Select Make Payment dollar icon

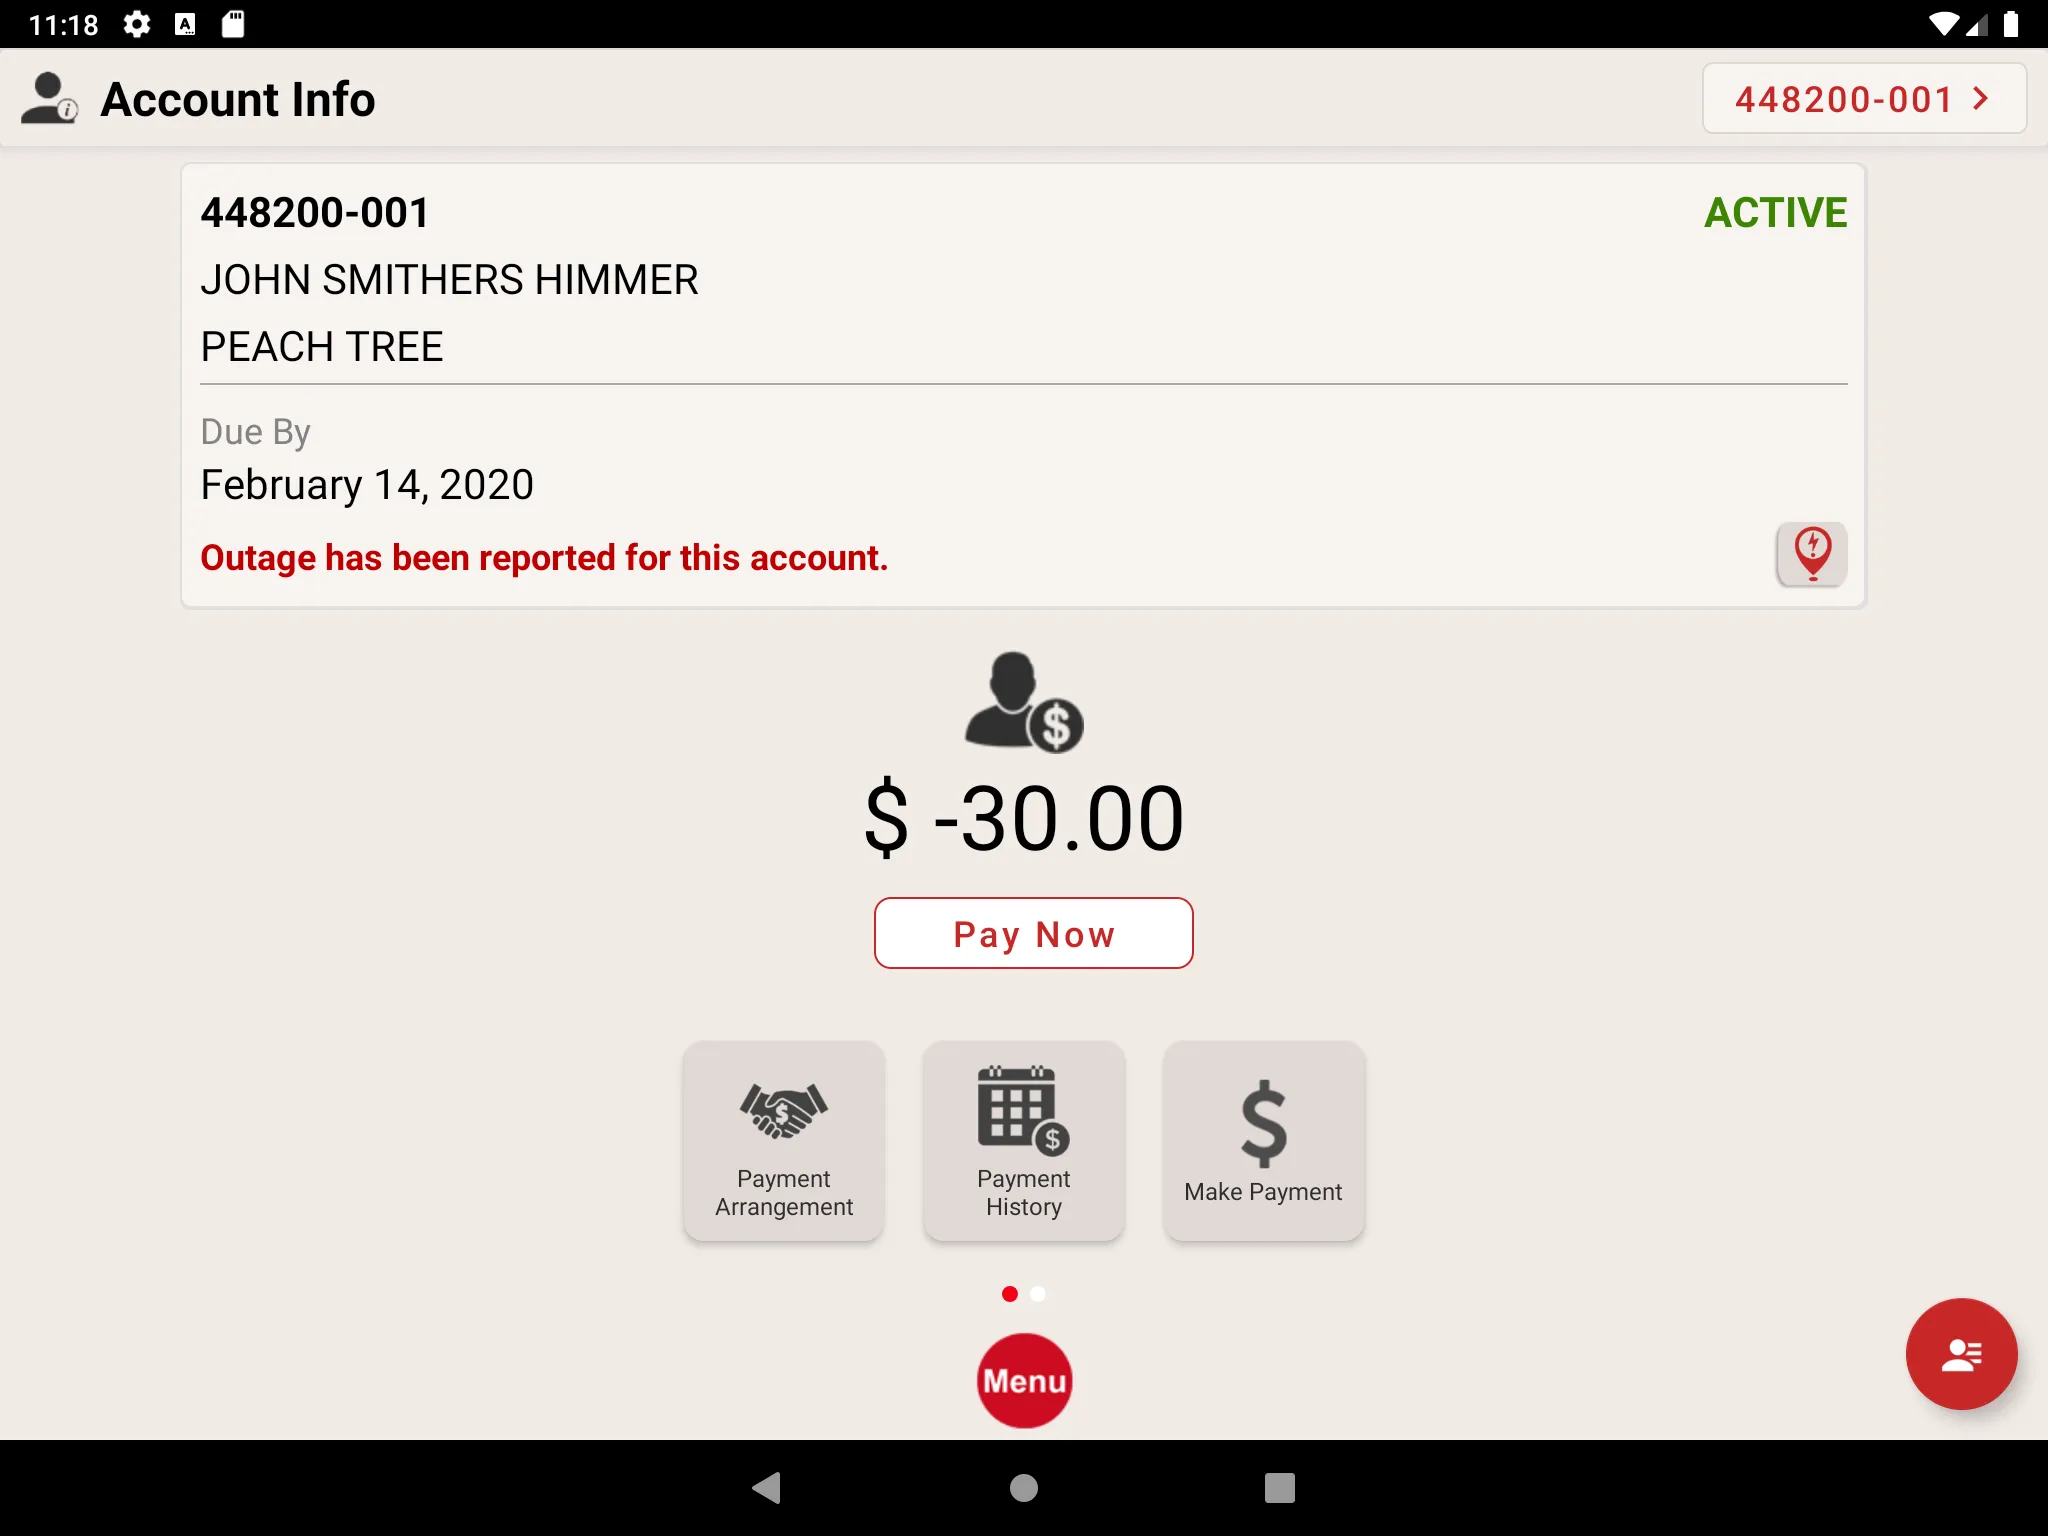(1263, 1120)
